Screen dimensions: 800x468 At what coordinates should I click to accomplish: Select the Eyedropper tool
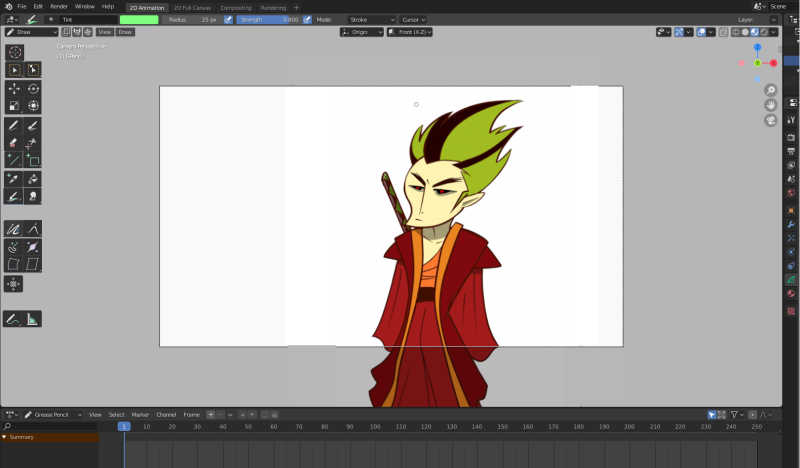tap(14, 179)
